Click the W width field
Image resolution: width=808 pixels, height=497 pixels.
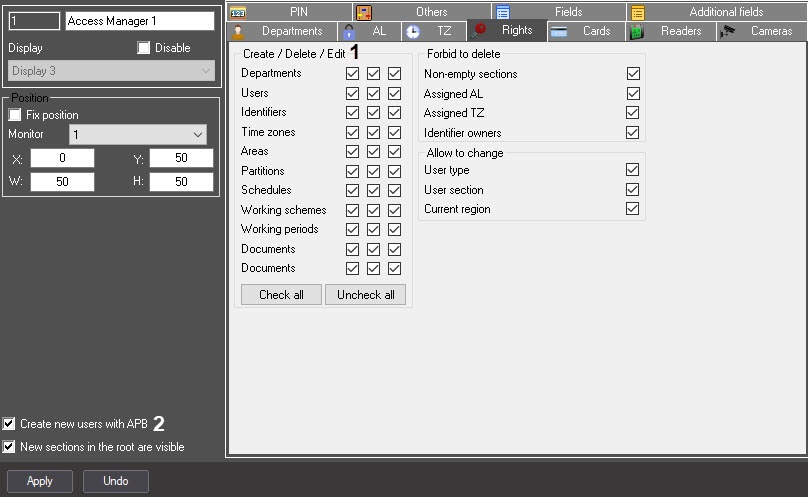(62, 182)
